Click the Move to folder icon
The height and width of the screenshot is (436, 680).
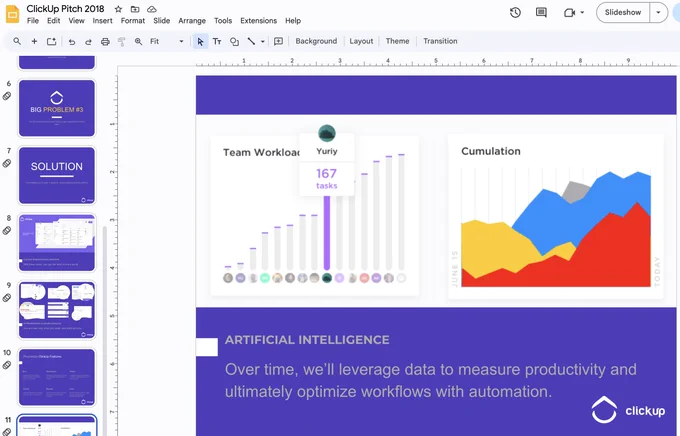135,9
